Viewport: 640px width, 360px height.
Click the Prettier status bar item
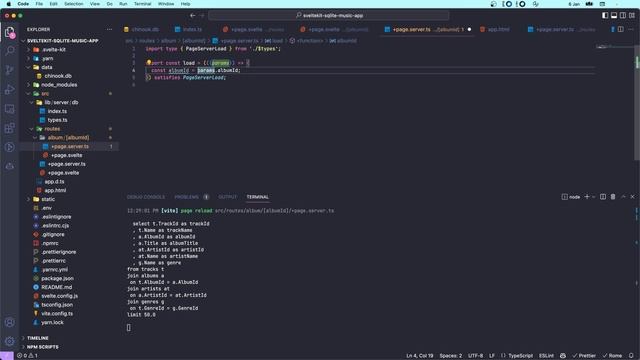point(584,356)
